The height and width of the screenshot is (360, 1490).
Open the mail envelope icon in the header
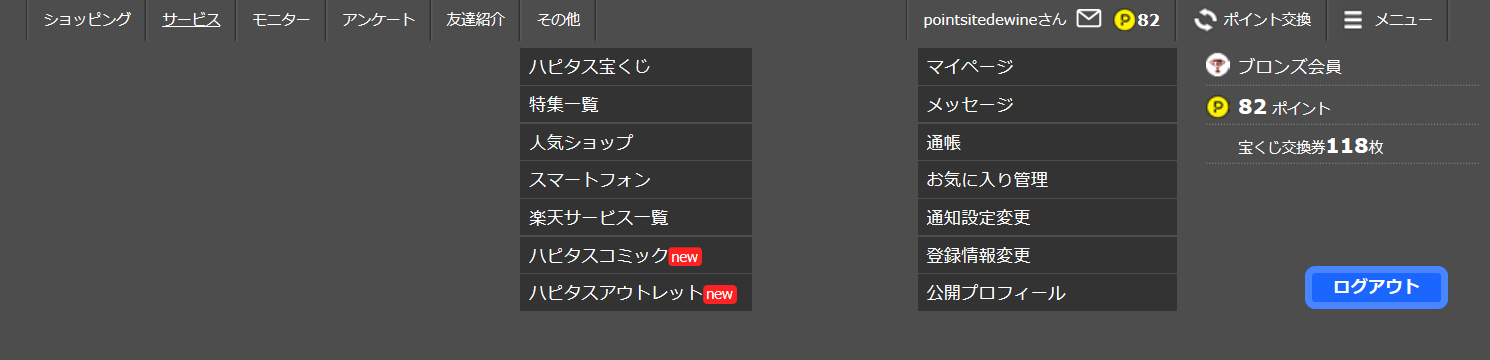1089,18
